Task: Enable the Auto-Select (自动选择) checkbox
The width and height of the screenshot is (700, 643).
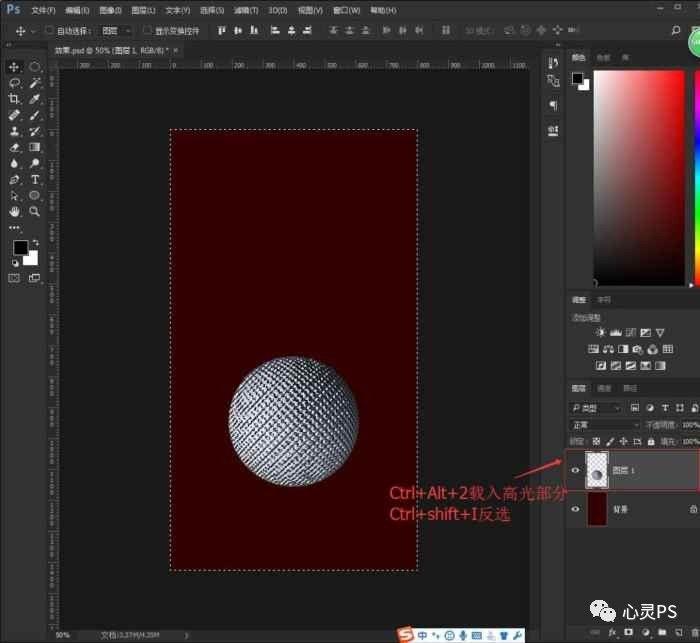Action: click(50, 30)
